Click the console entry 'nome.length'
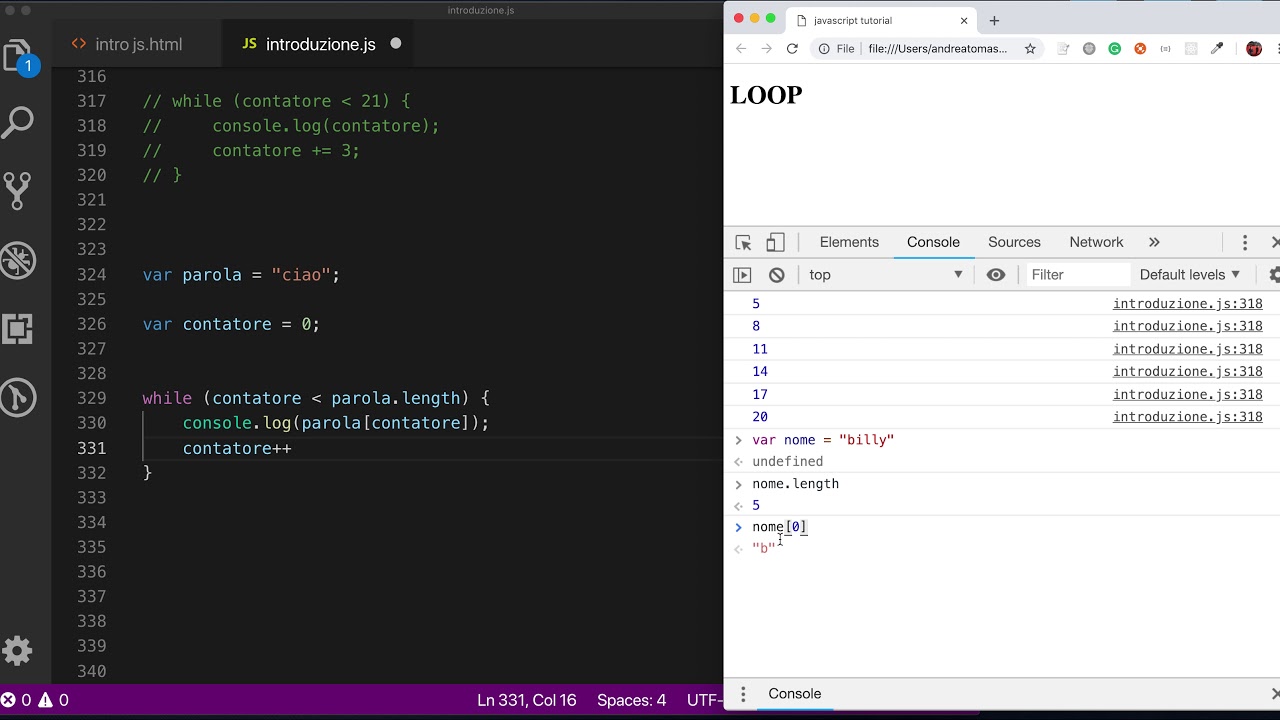Image resolution: width=1280 pixels, height=720 pixels. click(x=795, y=484)
